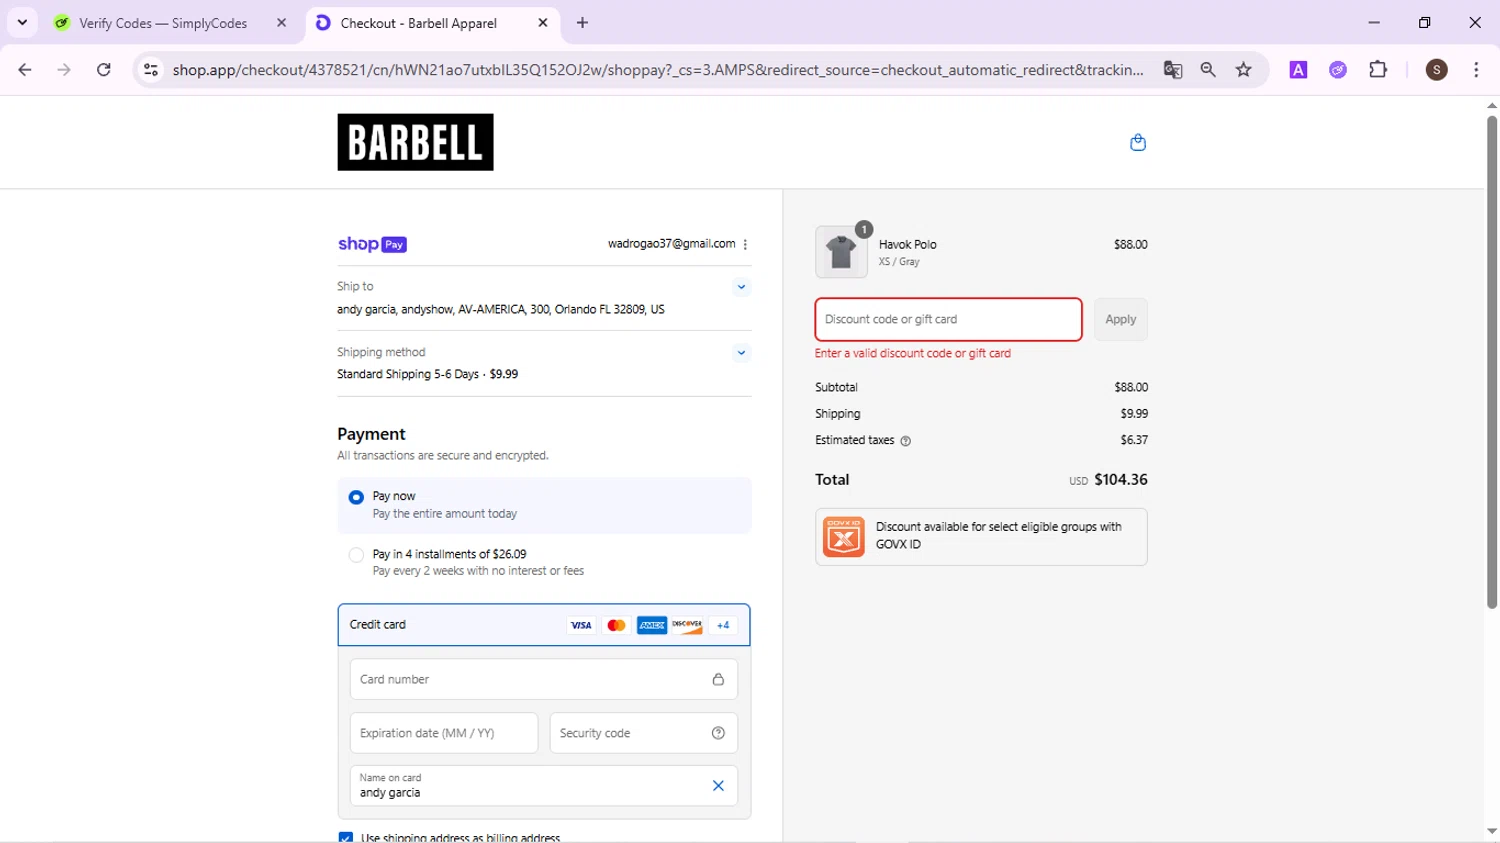Screen dimensions: 1500x843
Task: Open the shopping bag cart icon
Action: pos(1137,142)
